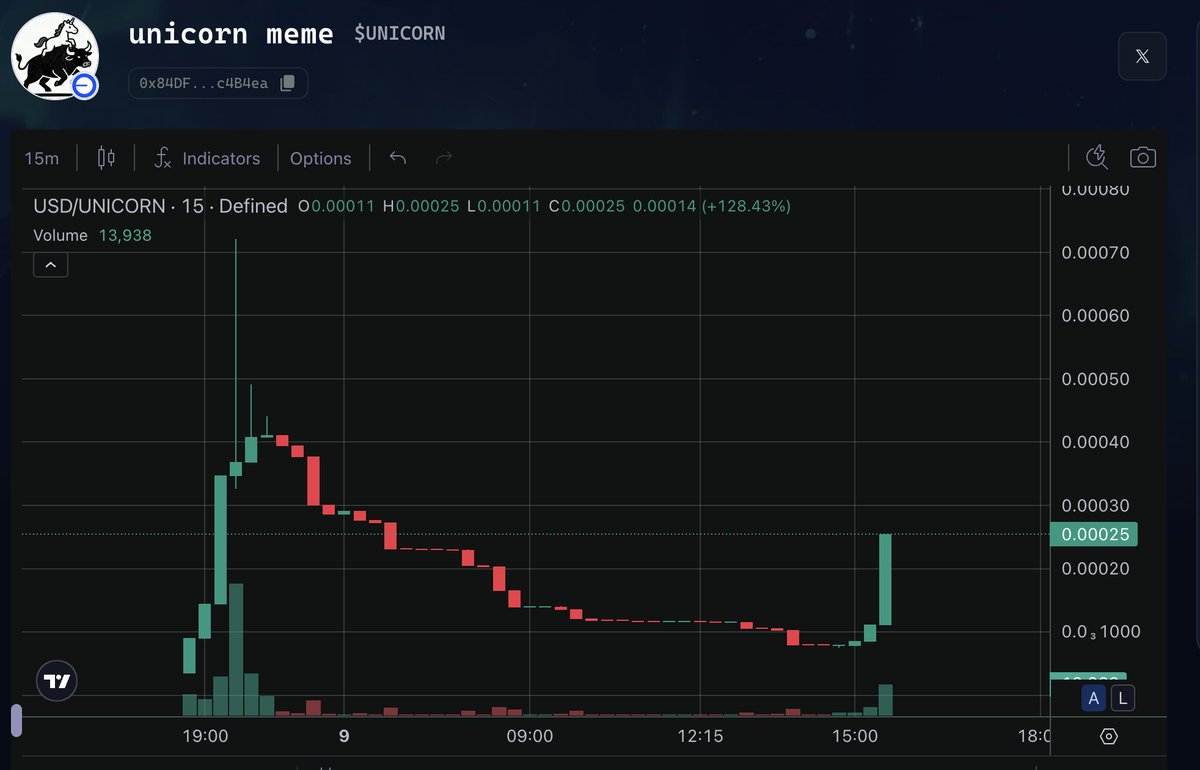Click the 0.00050 price axis label
This screenshot has height=770, width=1200.
(x=1095, y=379)
